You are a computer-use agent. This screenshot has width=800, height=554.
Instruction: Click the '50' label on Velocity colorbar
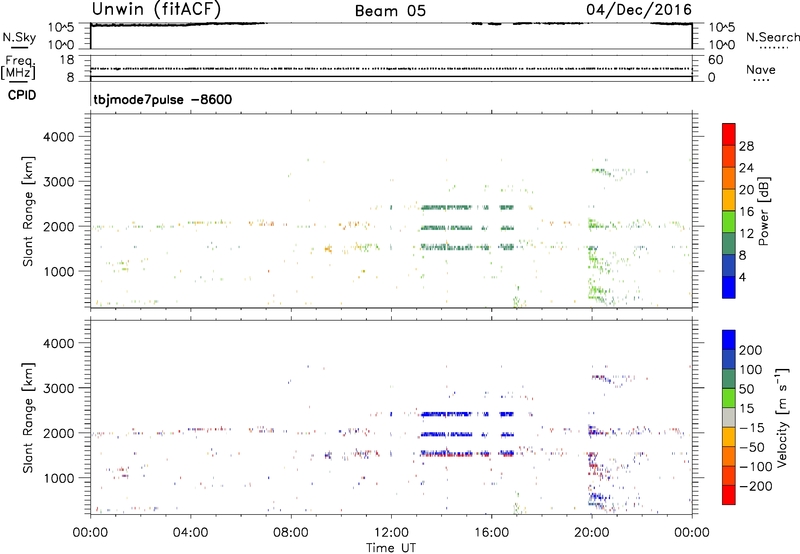pos(746,389)
